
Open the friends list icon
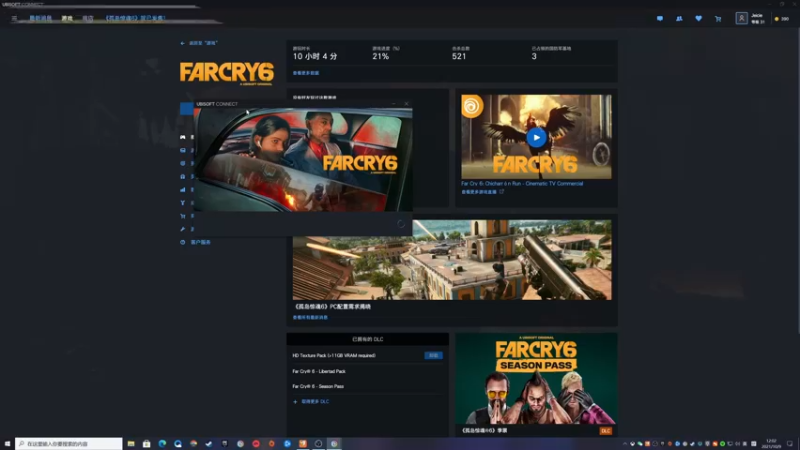(679, 18)
